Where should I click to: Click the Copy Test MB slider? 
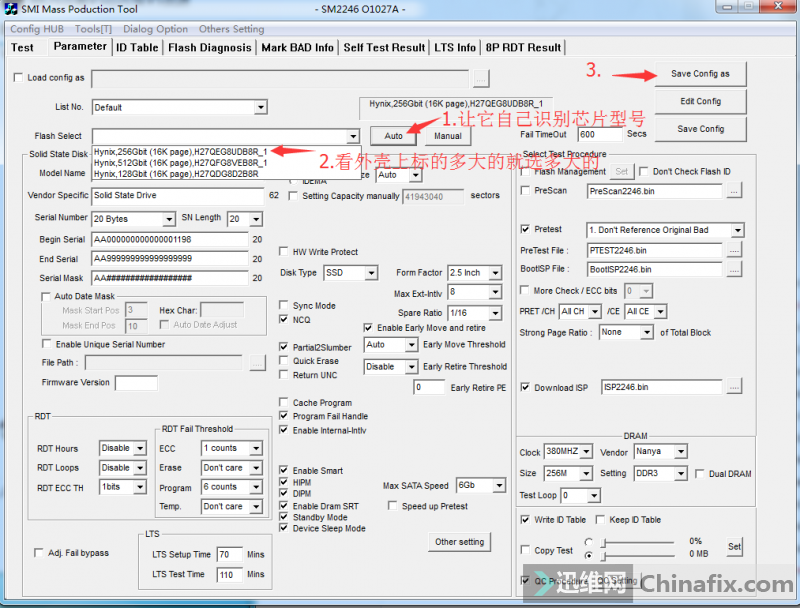(x=639, y=555)
